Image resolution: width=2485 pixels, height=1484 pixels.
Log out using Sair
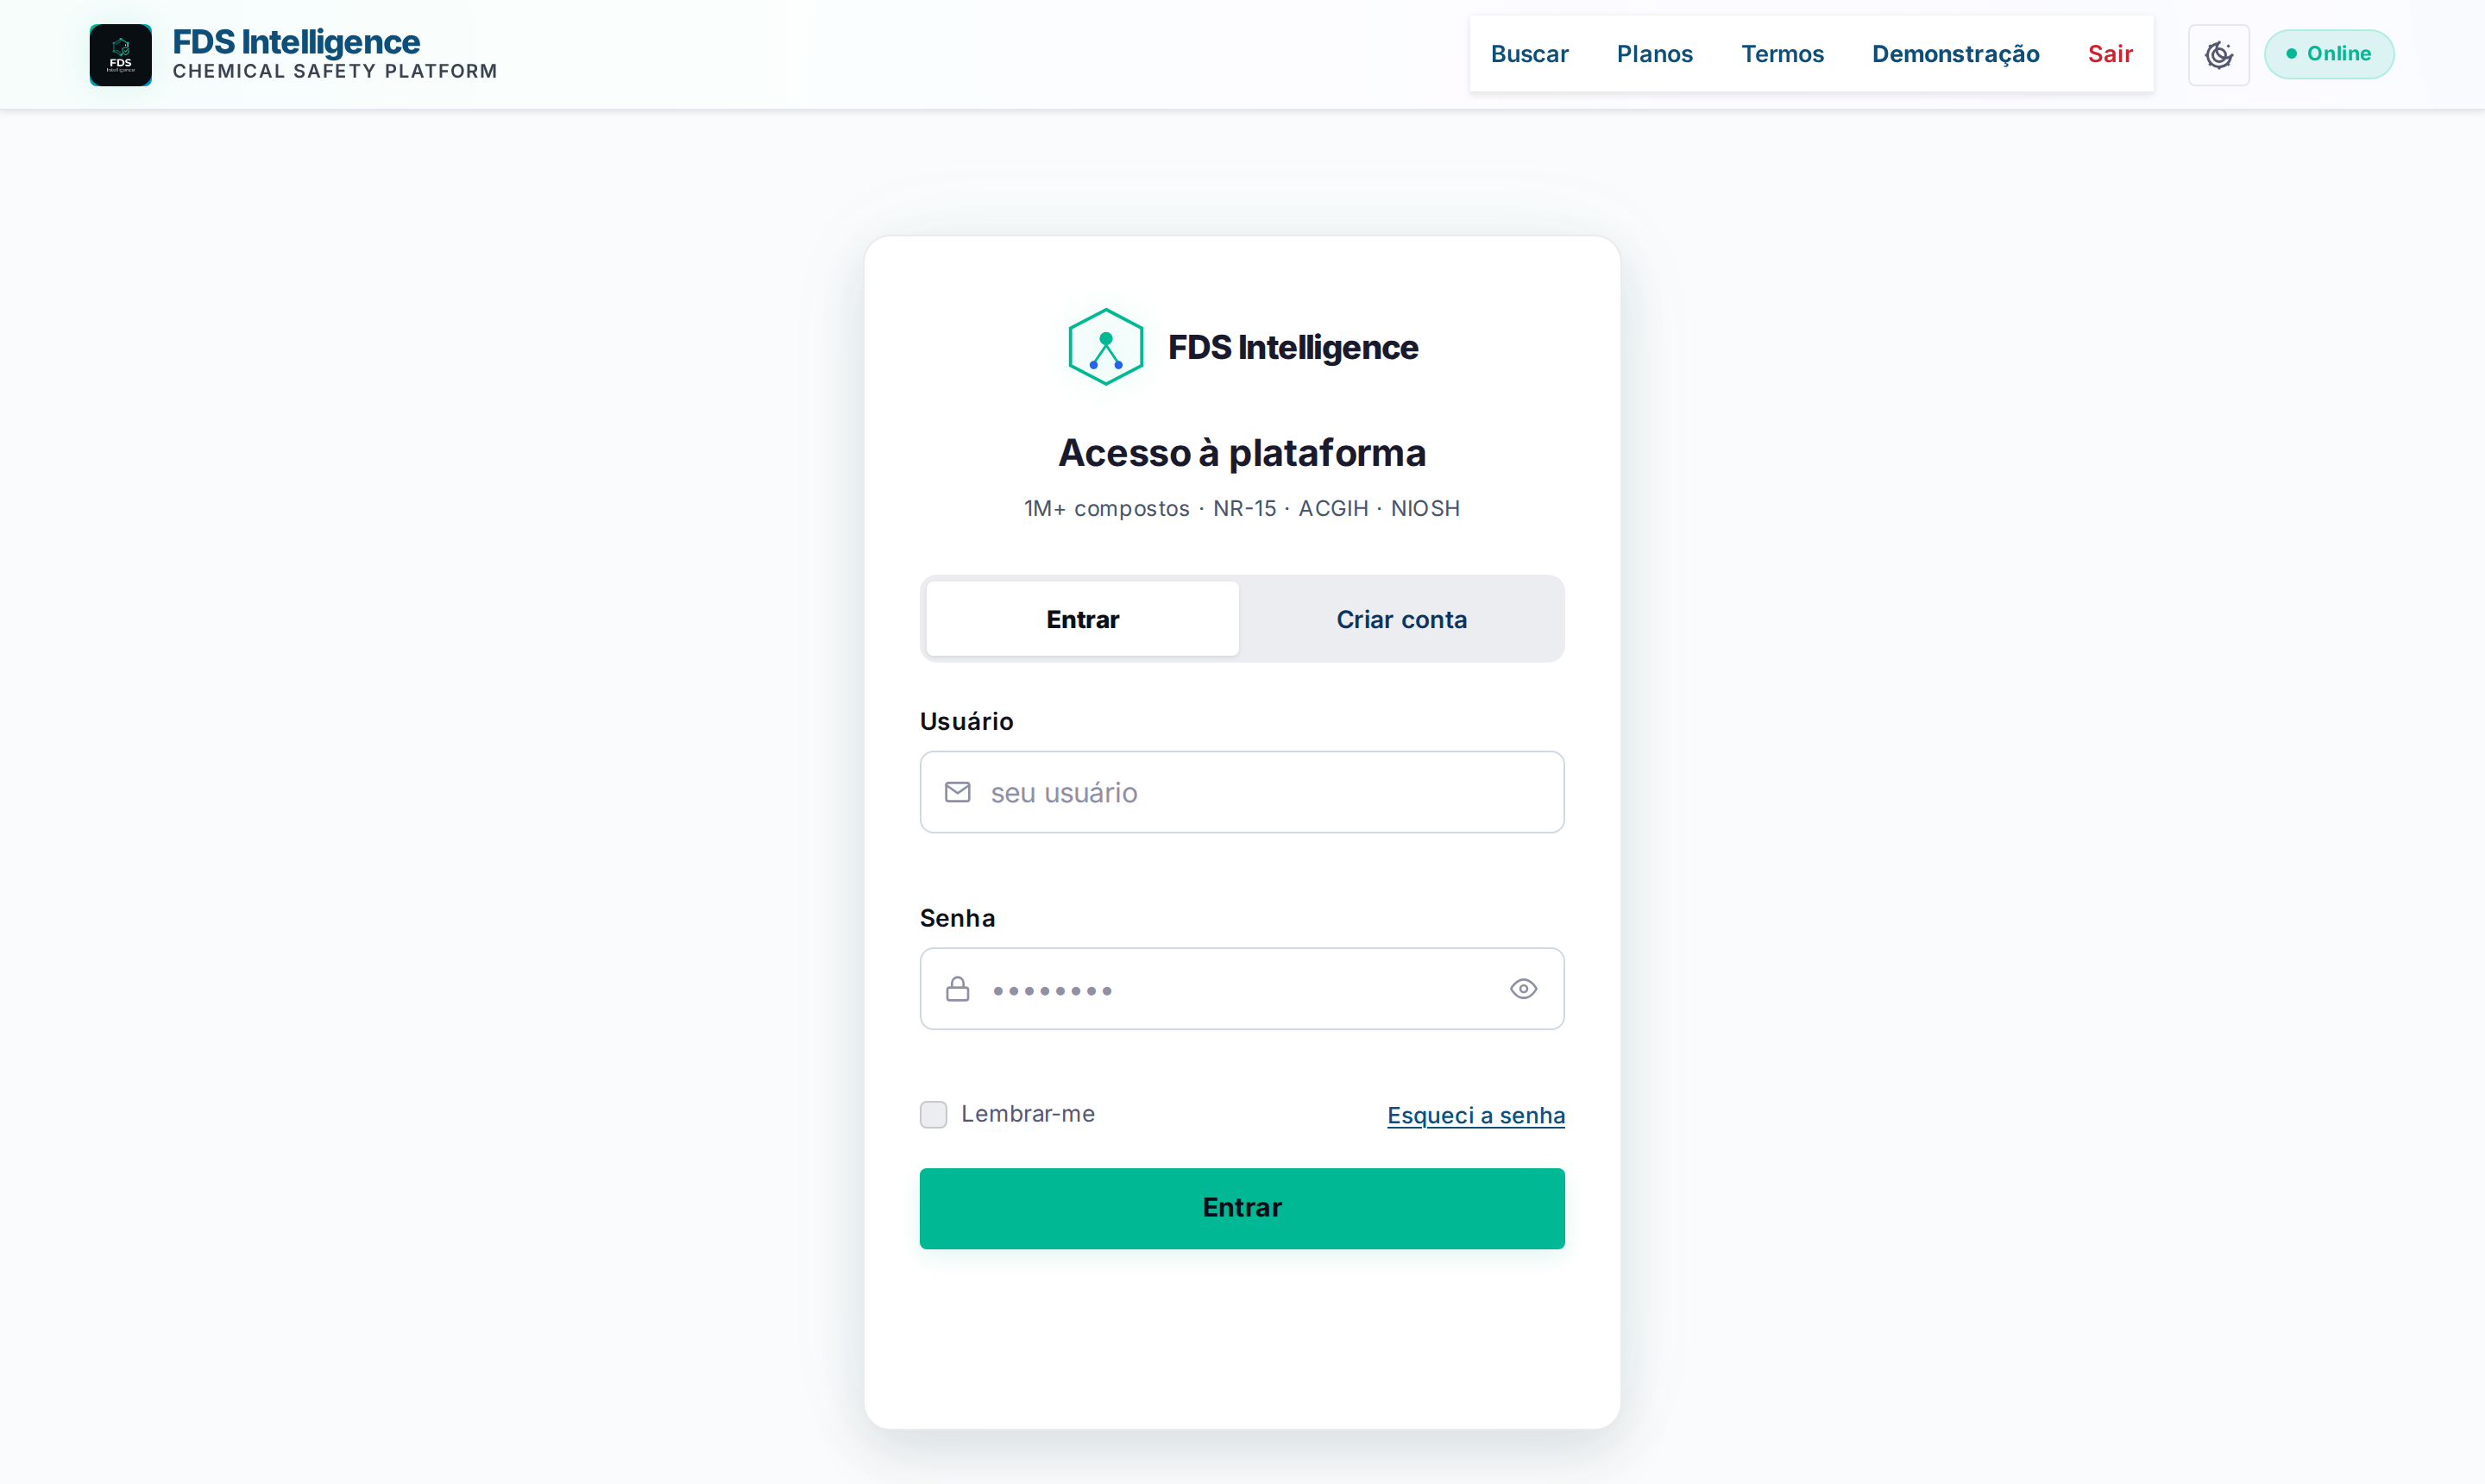point(2110,54)
